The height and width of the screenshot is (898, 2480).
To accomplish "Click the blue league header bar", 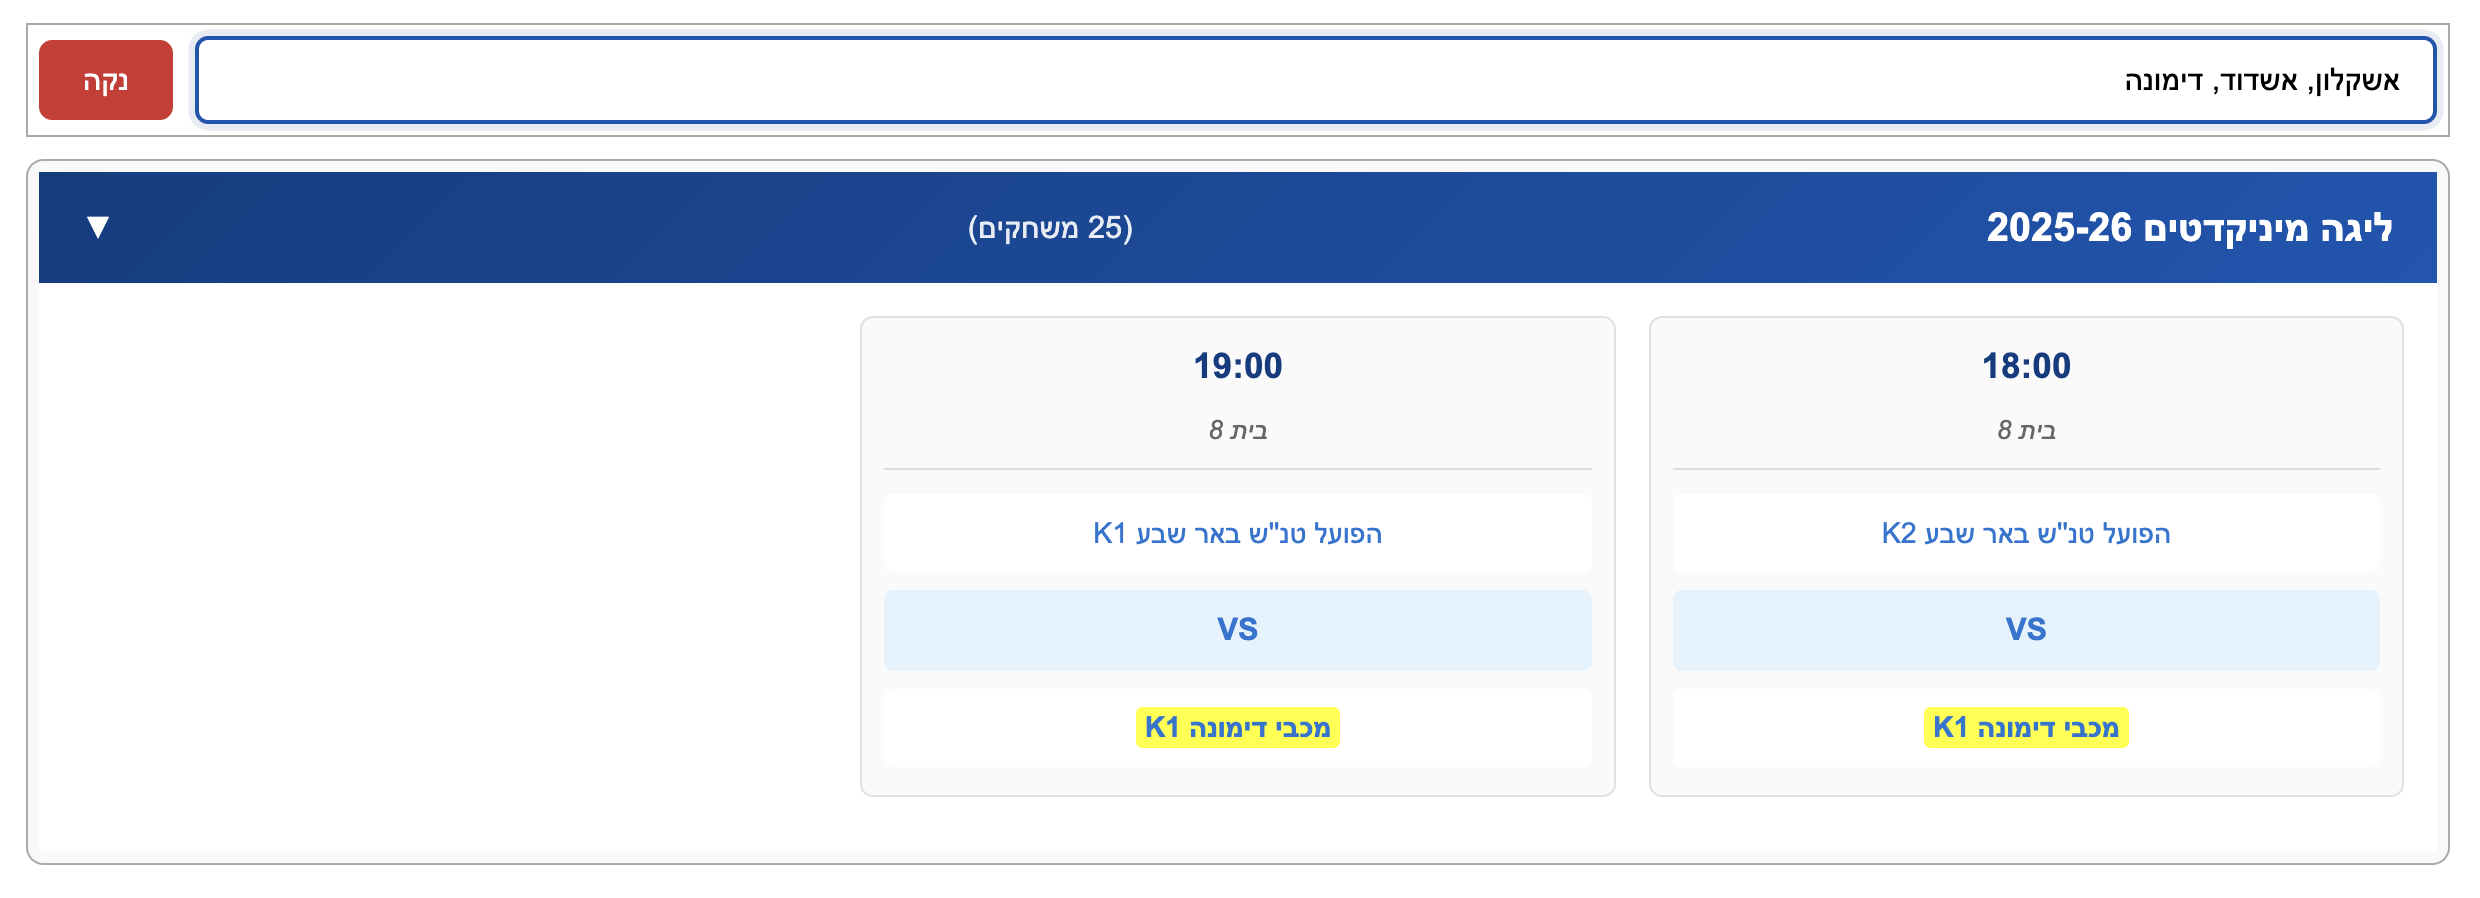I will coord(1600,227).
